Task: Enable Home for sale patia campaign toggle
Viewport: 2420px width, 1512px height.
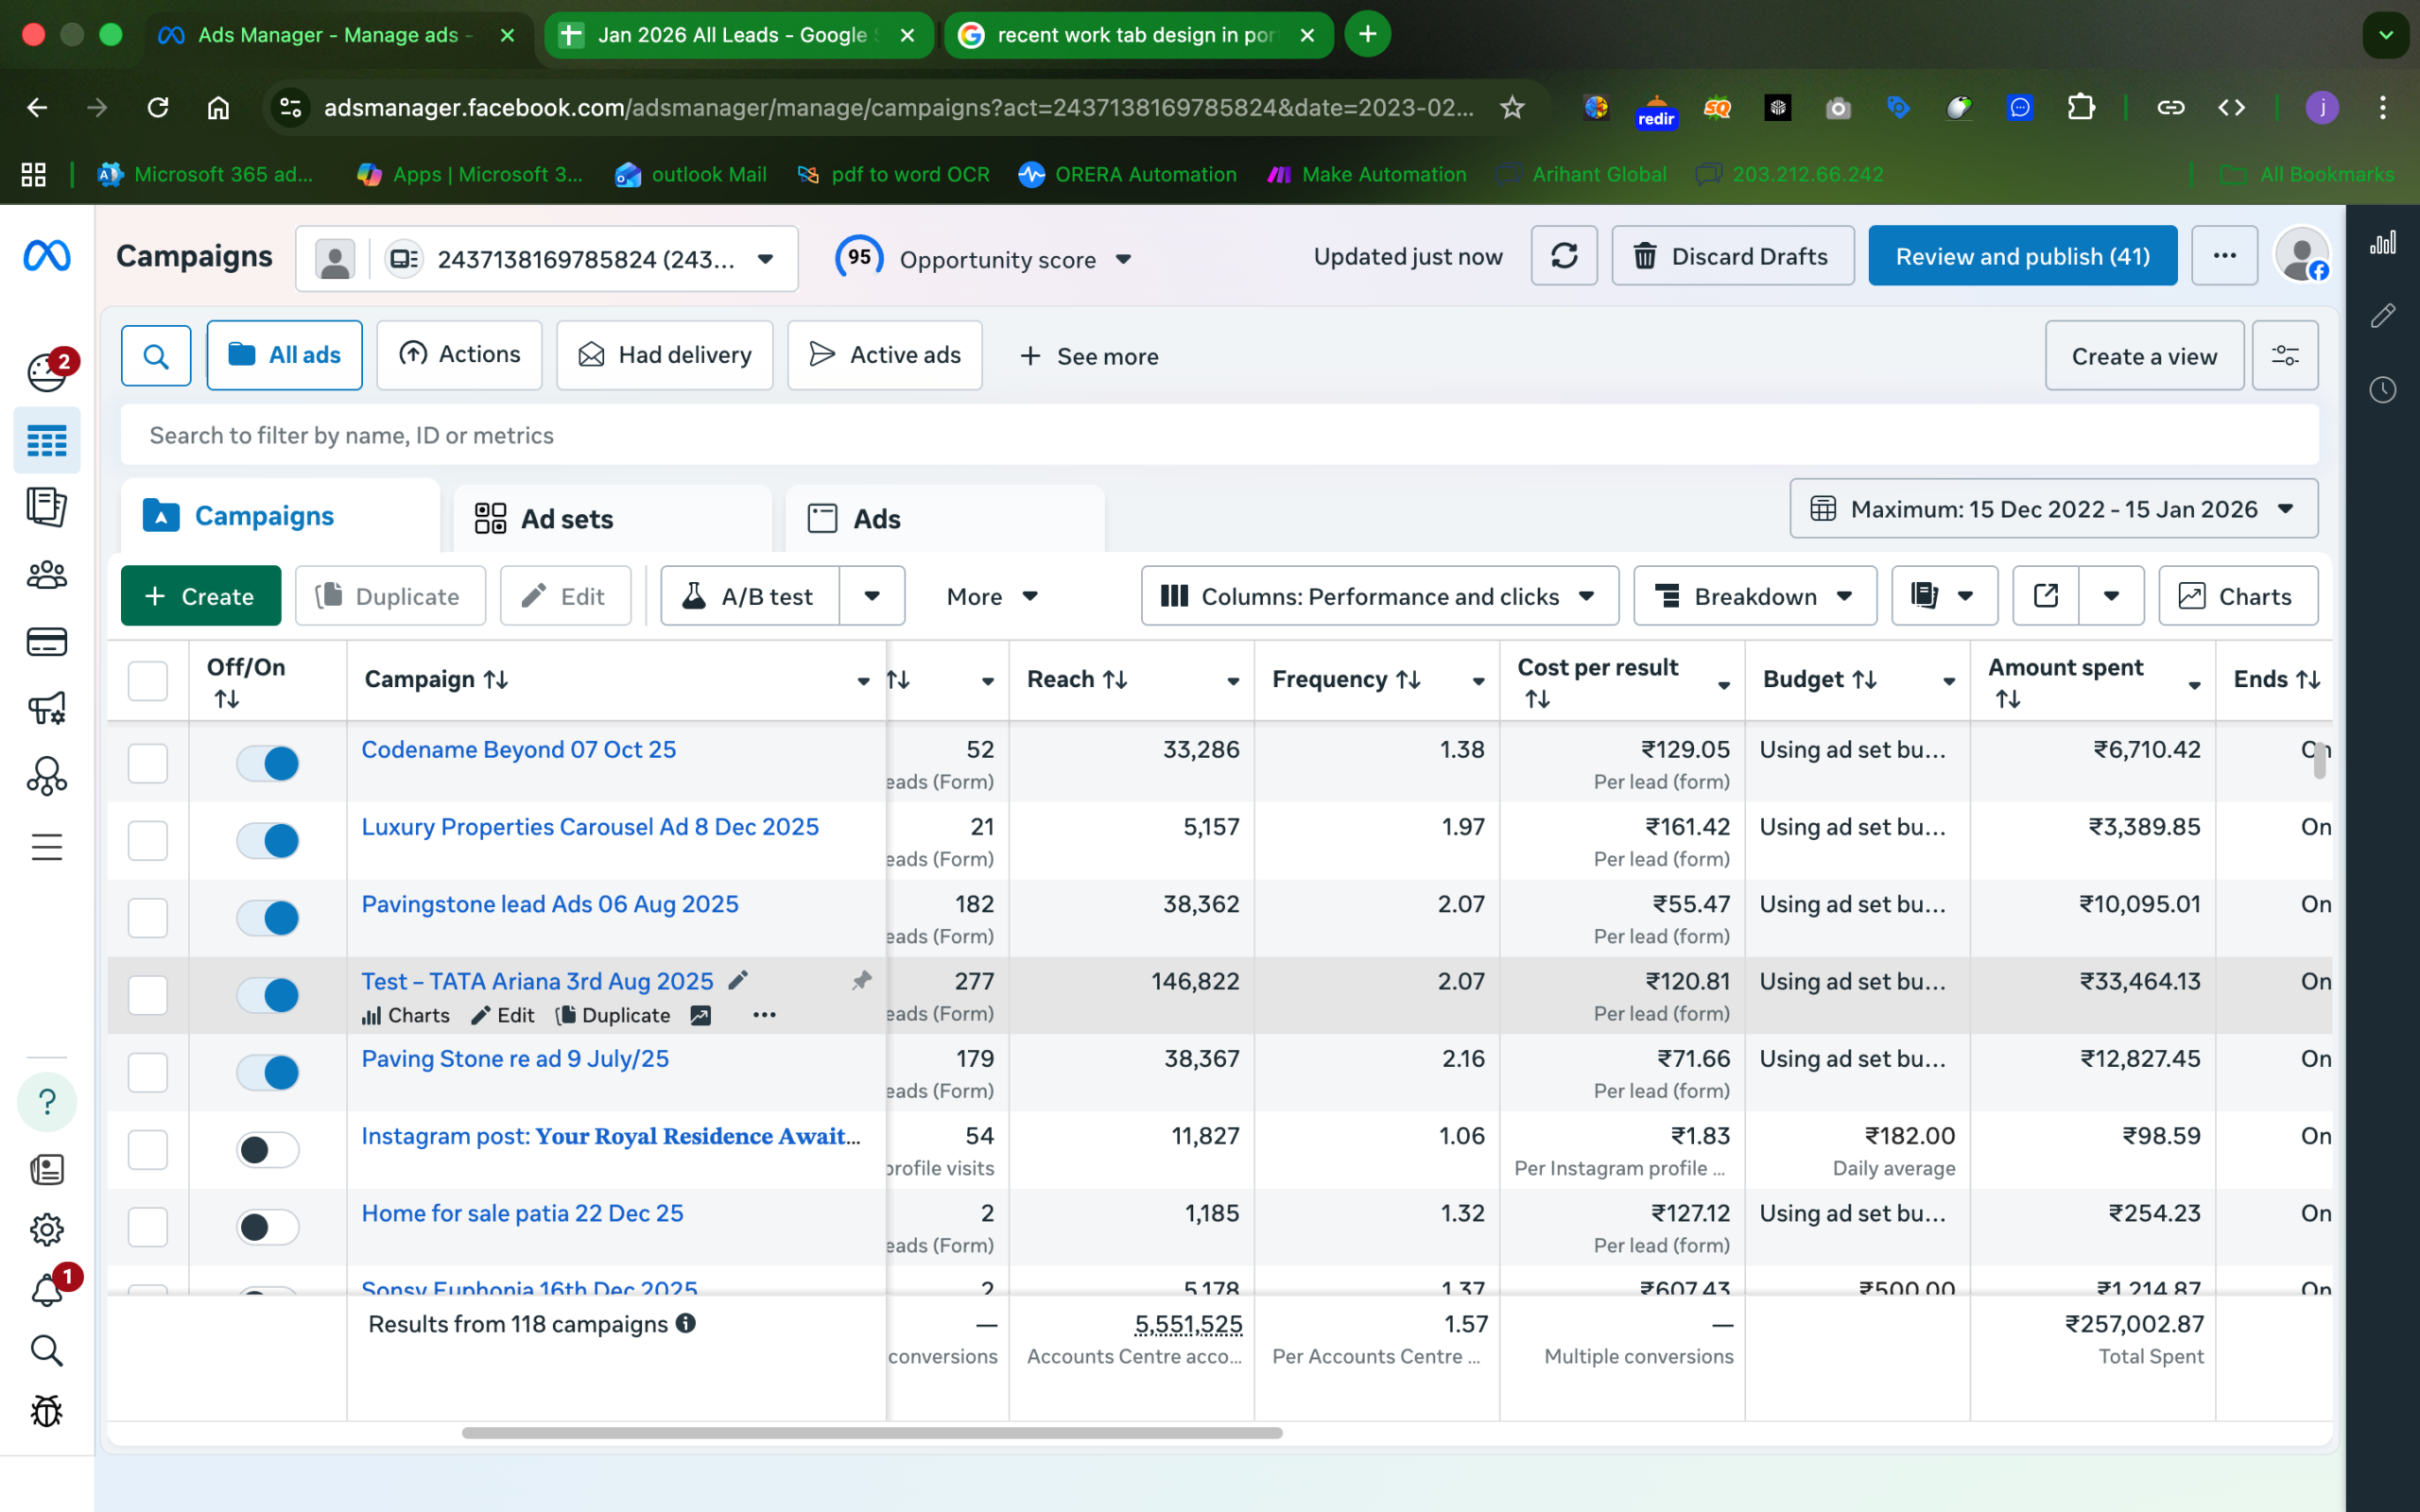Action: click(x=268, y=1227)
